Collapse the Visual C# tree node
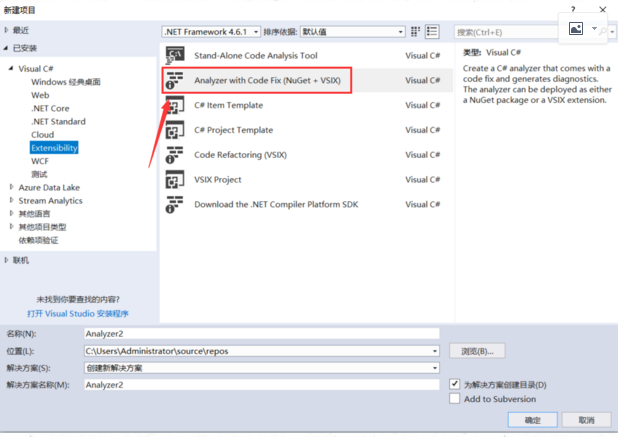618x437 pixels. click(x=11, y=69)
